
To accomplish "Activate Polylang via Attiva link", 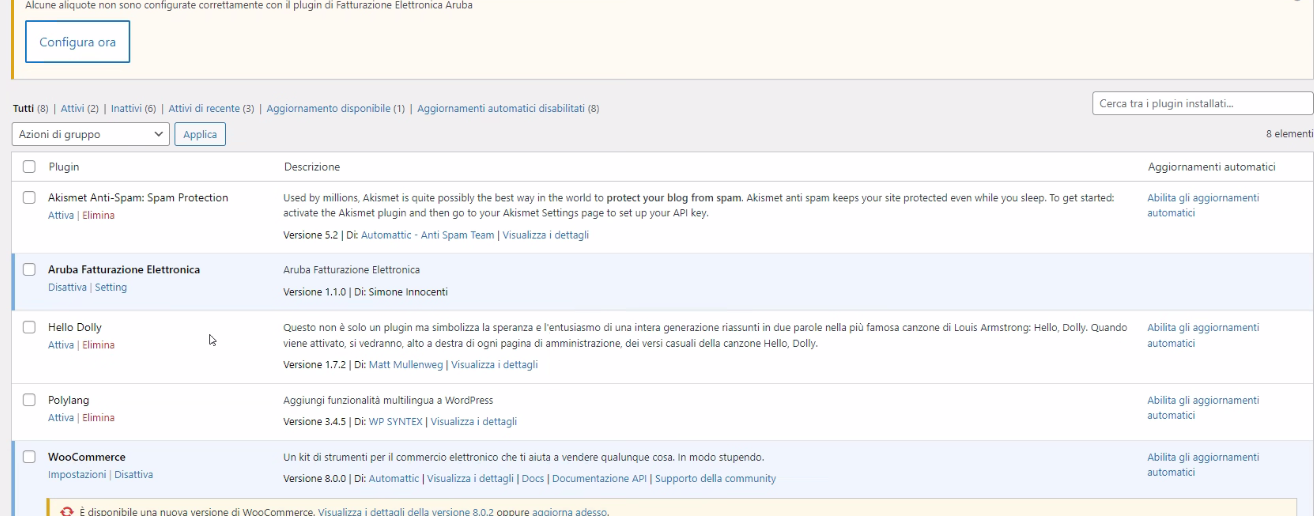I will (61, 418).
